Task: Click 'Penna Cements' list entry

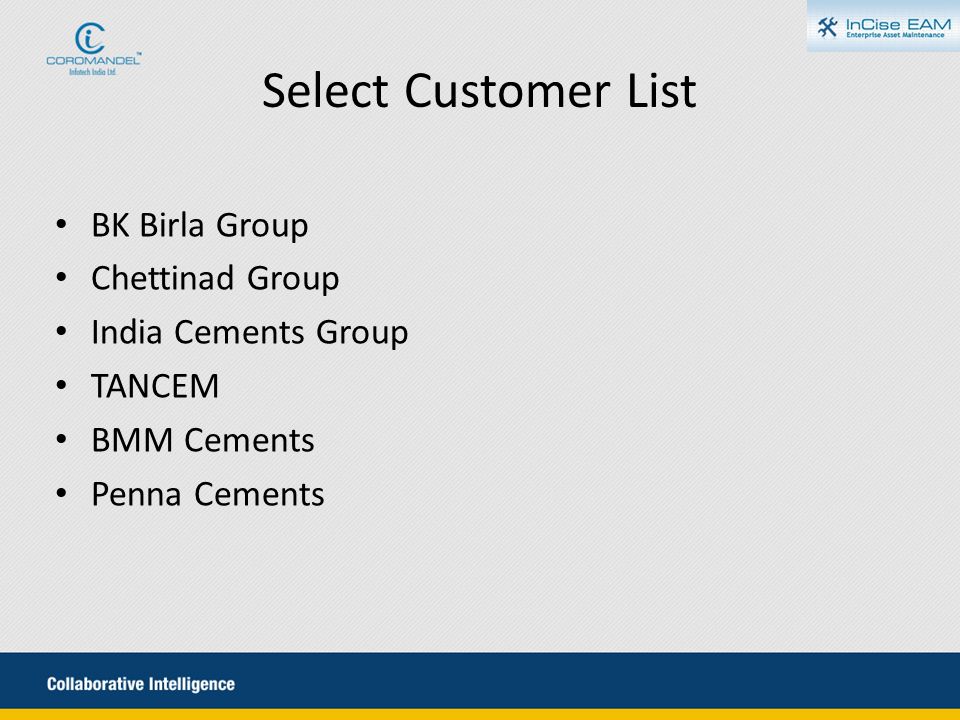Action: (208, 494)
